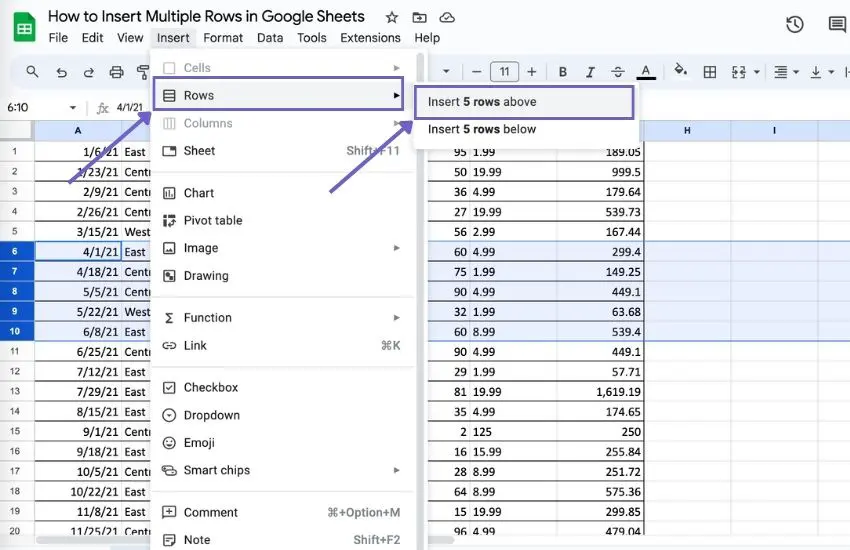Insert a Checkbox
Image resolution: width=850 pixels, height=550 pixels.
coord(282,387)
